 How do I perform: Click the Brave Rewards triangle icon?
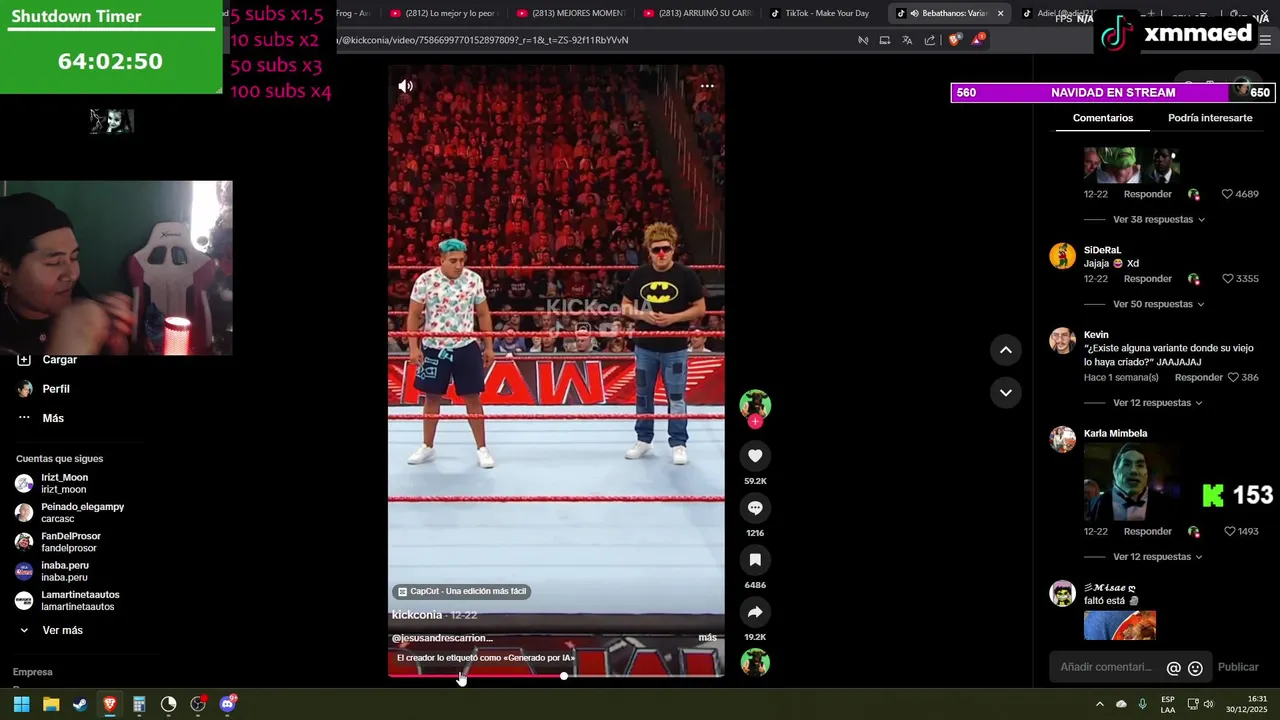click(977, 40)
